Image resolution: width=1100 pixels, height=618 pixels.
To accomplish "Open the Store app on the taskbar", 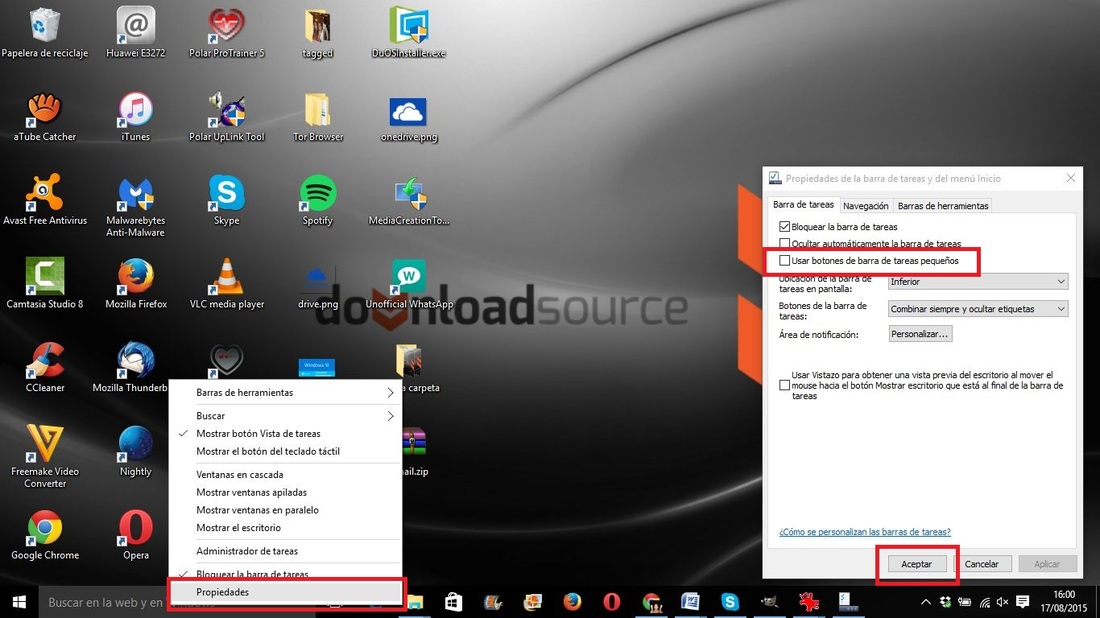I will pyautogui.click(x=454, y=601).
